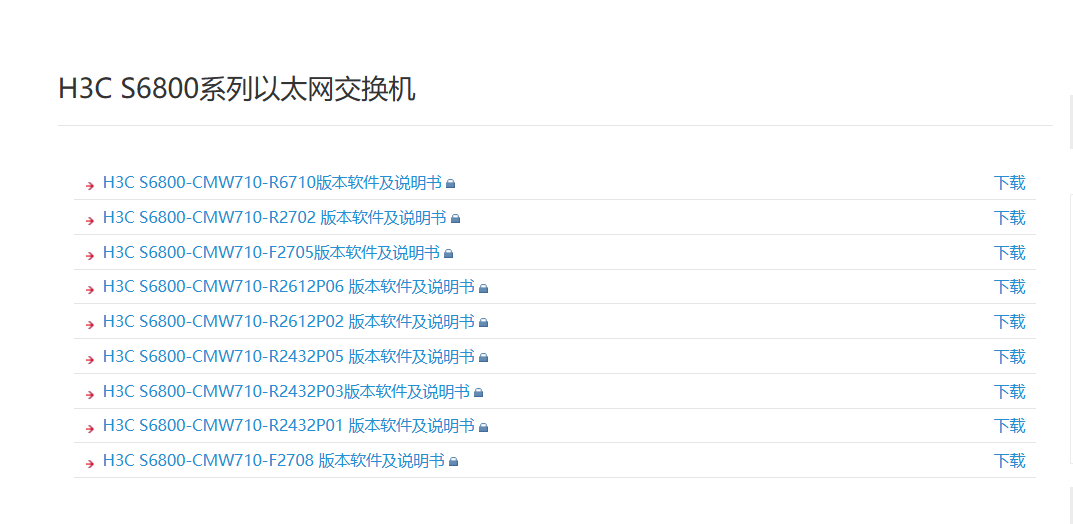The width and height of the screenshot is (1073, 524).
Task: Click the lock icon beside R2432P03 entry
Action: coord(478,393)
